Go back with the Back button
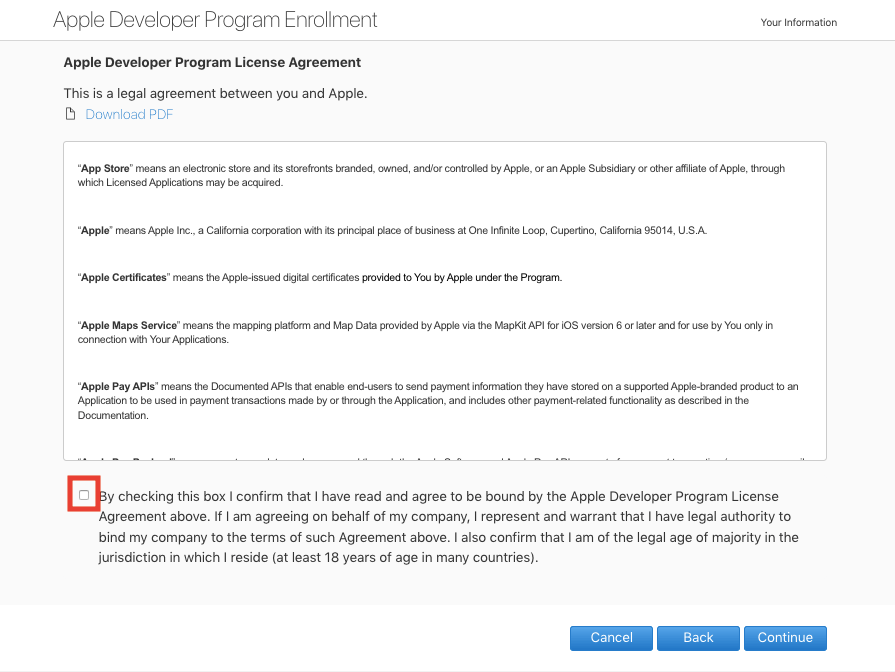The width and height of the screenshot is (895, 672). [698, 638]
